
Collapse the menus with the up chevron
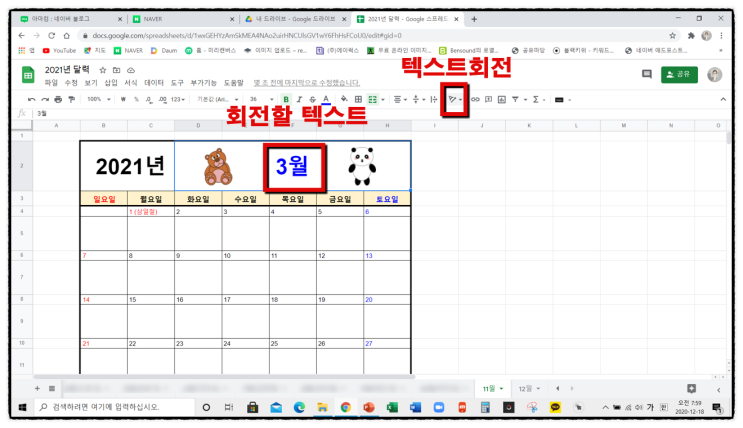(723, 100)
